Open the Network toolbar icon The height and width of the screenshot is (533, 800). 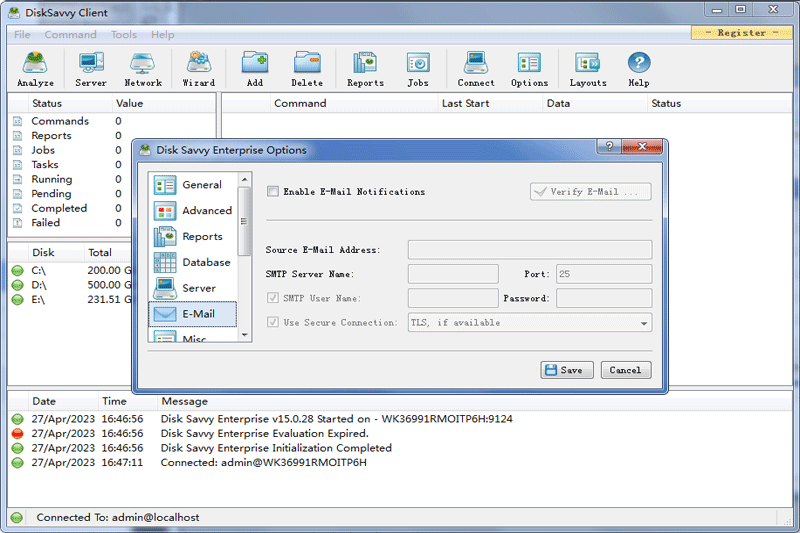tap(143, 69)
